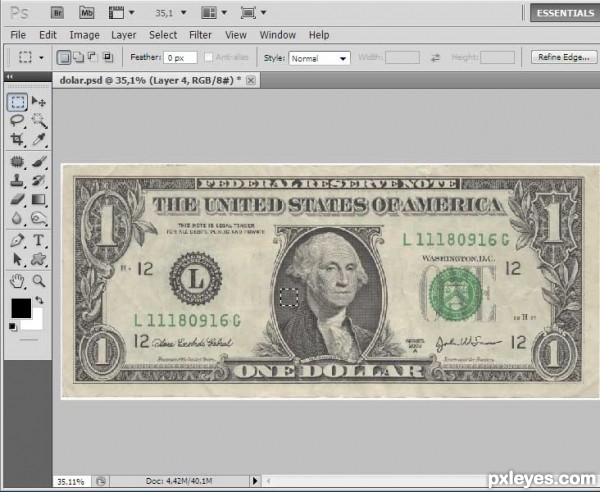This screenshot has height=492, width=600.
Task: Select the Brush tool
Action: [x=39, y=162]
